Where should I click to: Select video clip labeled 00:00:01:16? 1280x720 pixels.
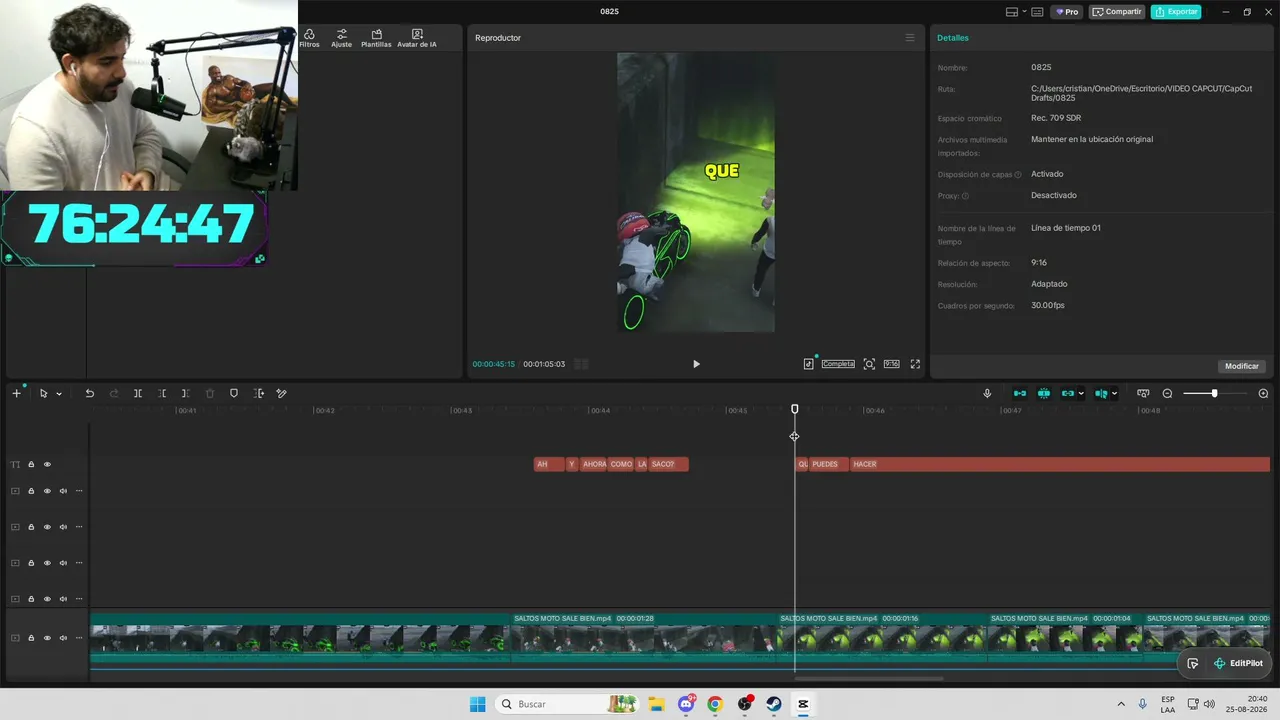click(883, 638)
